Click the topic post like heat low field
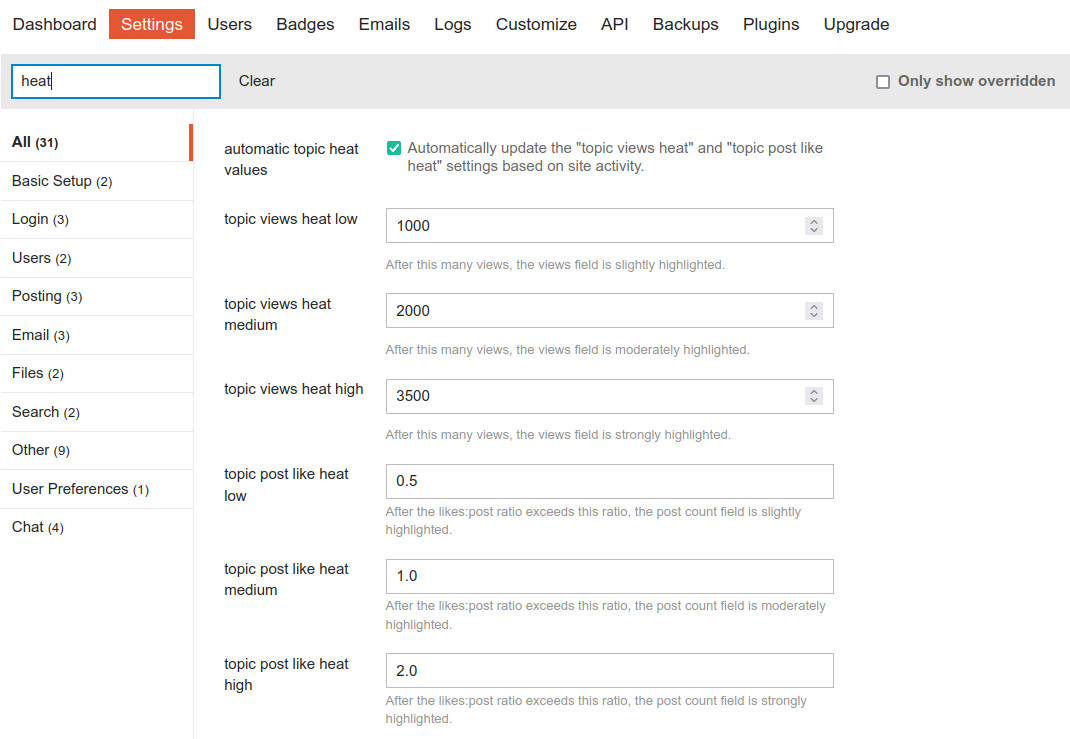 [x=609, y=481]
